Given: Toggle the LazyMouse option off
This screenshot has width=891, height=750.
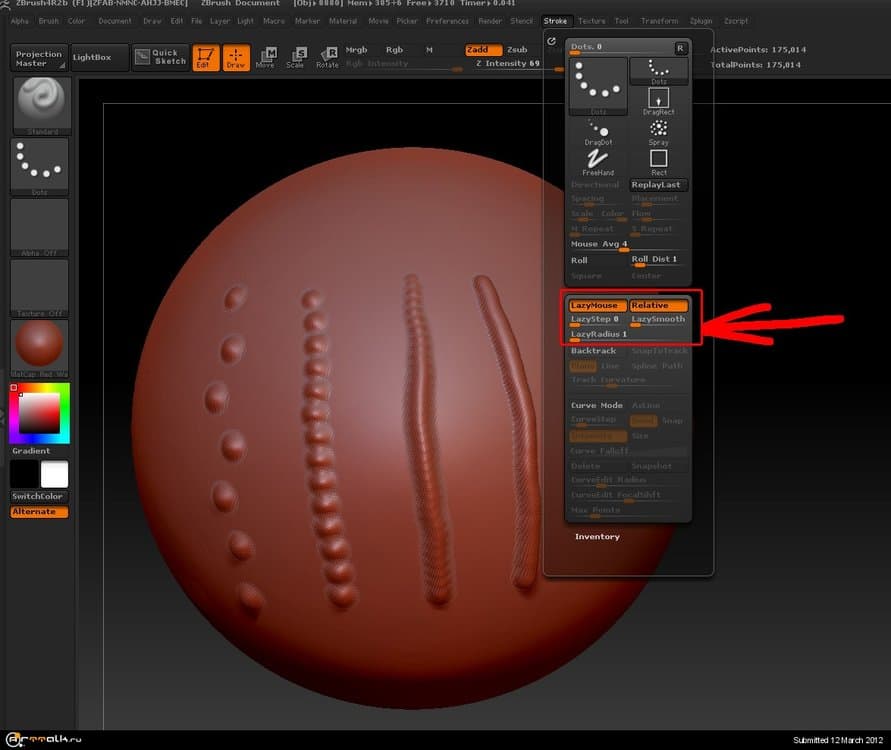Looking at the screenshot, I should (598, 305).
